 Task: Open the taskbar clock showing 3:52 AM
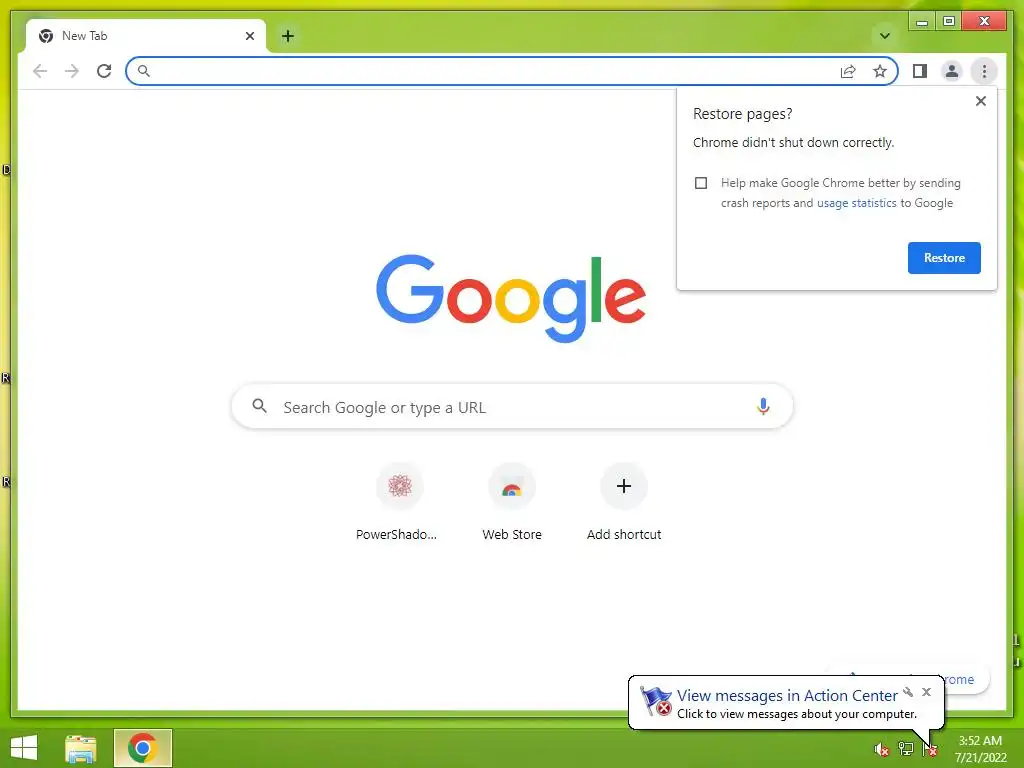click(980, 749)
